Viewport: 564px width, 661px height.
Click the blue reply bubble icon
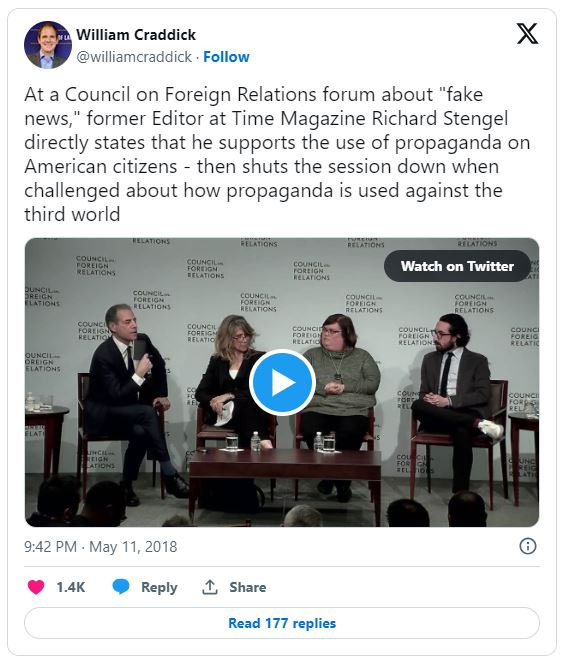coord(121,587)
